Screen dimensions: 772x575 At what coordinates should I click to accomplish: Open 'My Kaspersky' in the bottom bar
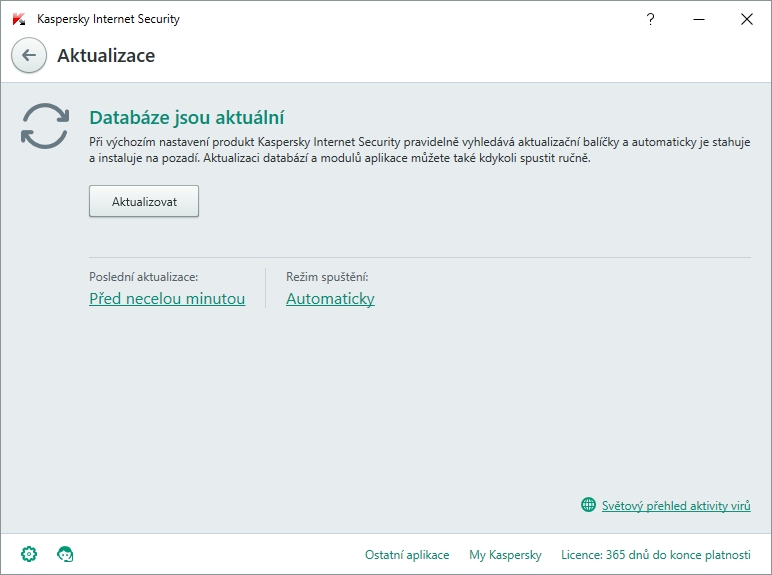tap(505, 555)
